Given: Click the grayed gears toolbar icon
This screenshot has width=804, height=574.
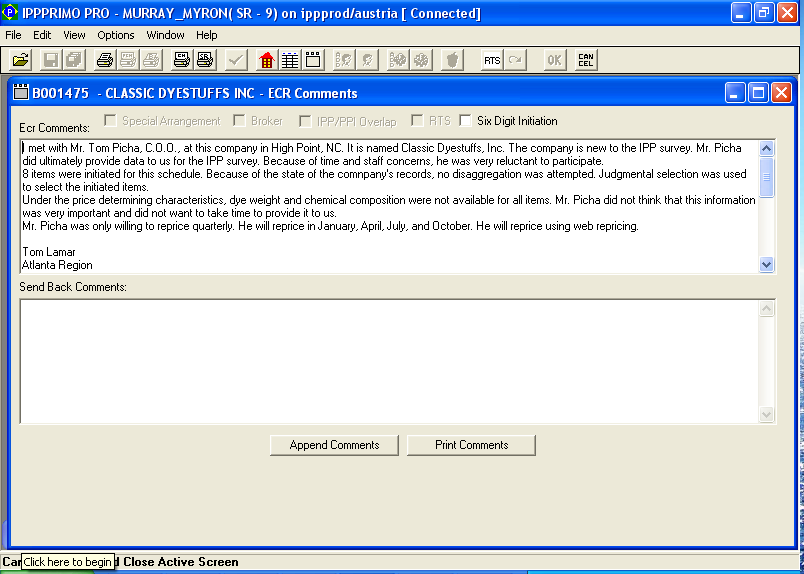Looking at the screenshot, I should point(421,60).
